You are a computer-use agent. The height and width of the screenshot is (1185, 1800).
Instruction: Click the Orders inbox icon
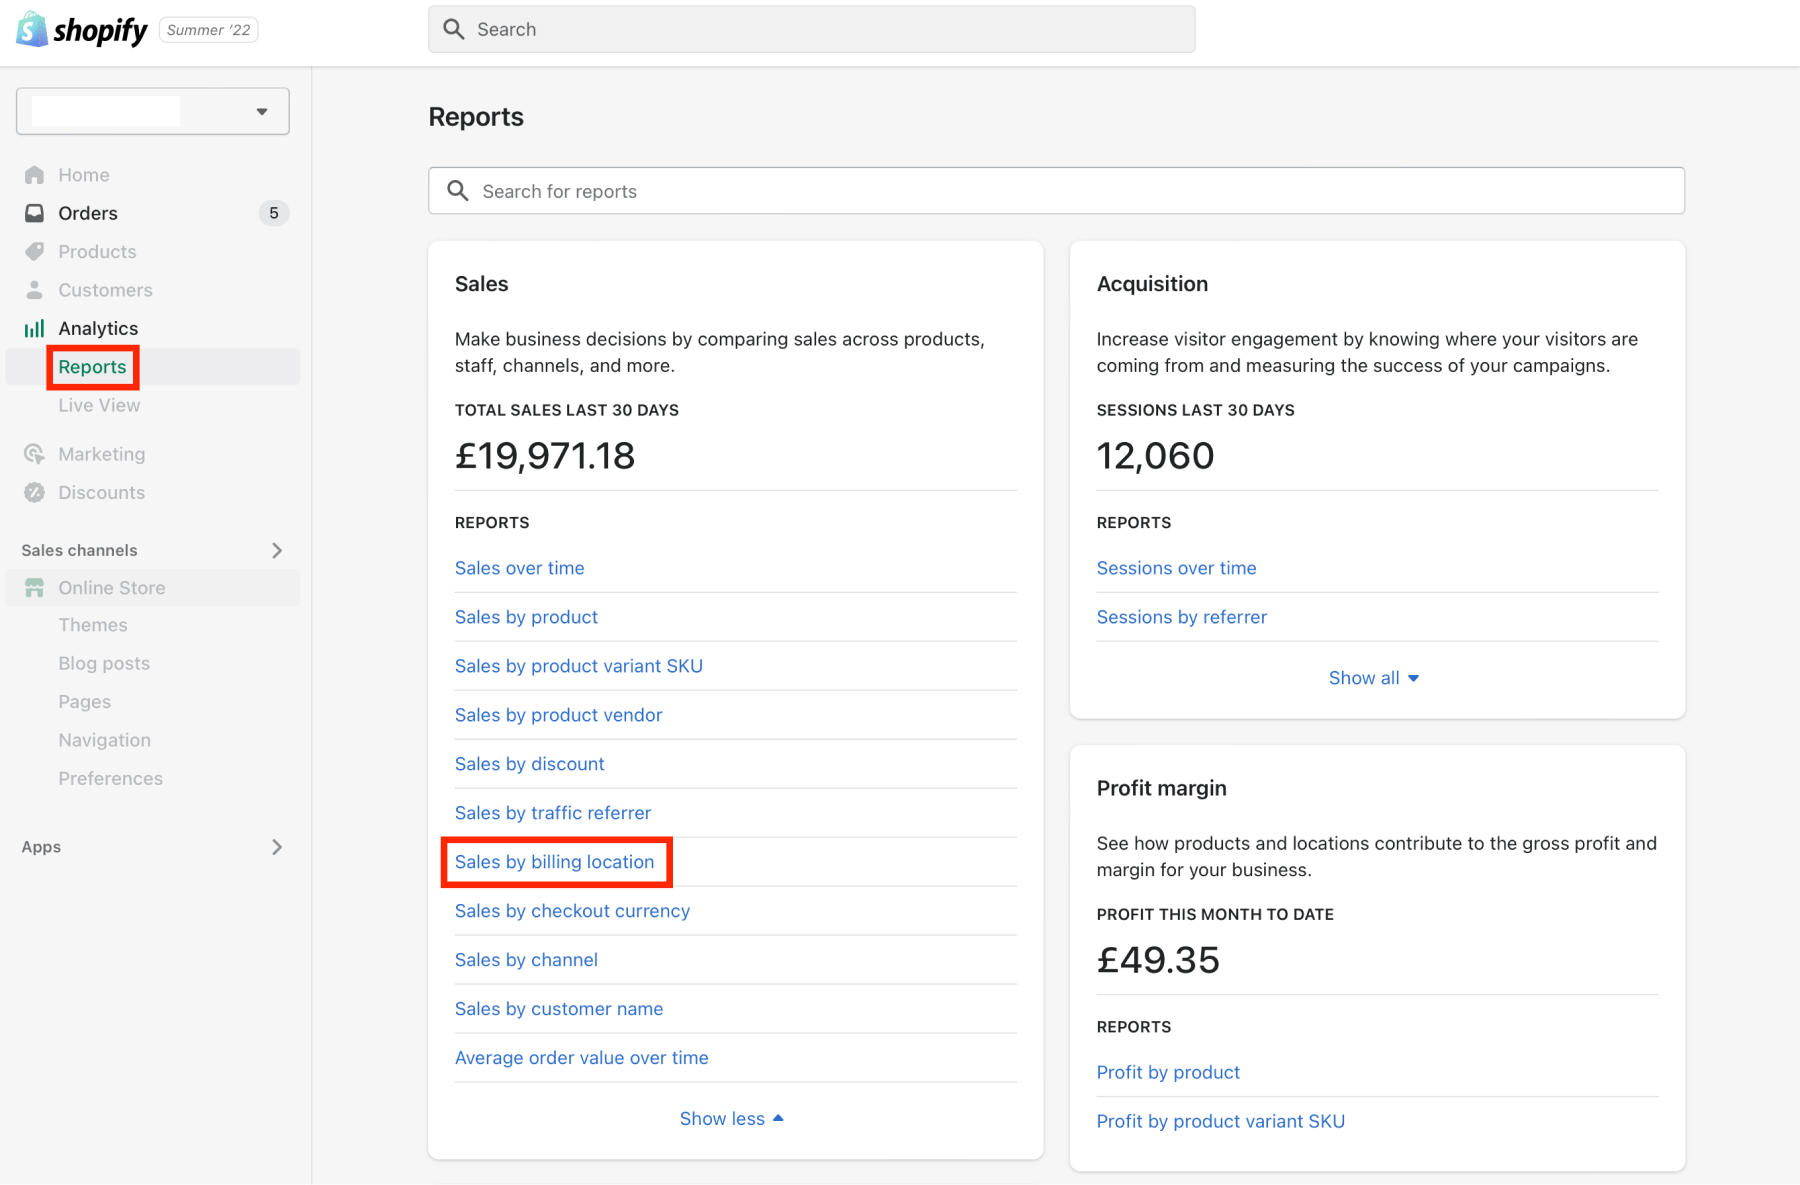point(35,213)
